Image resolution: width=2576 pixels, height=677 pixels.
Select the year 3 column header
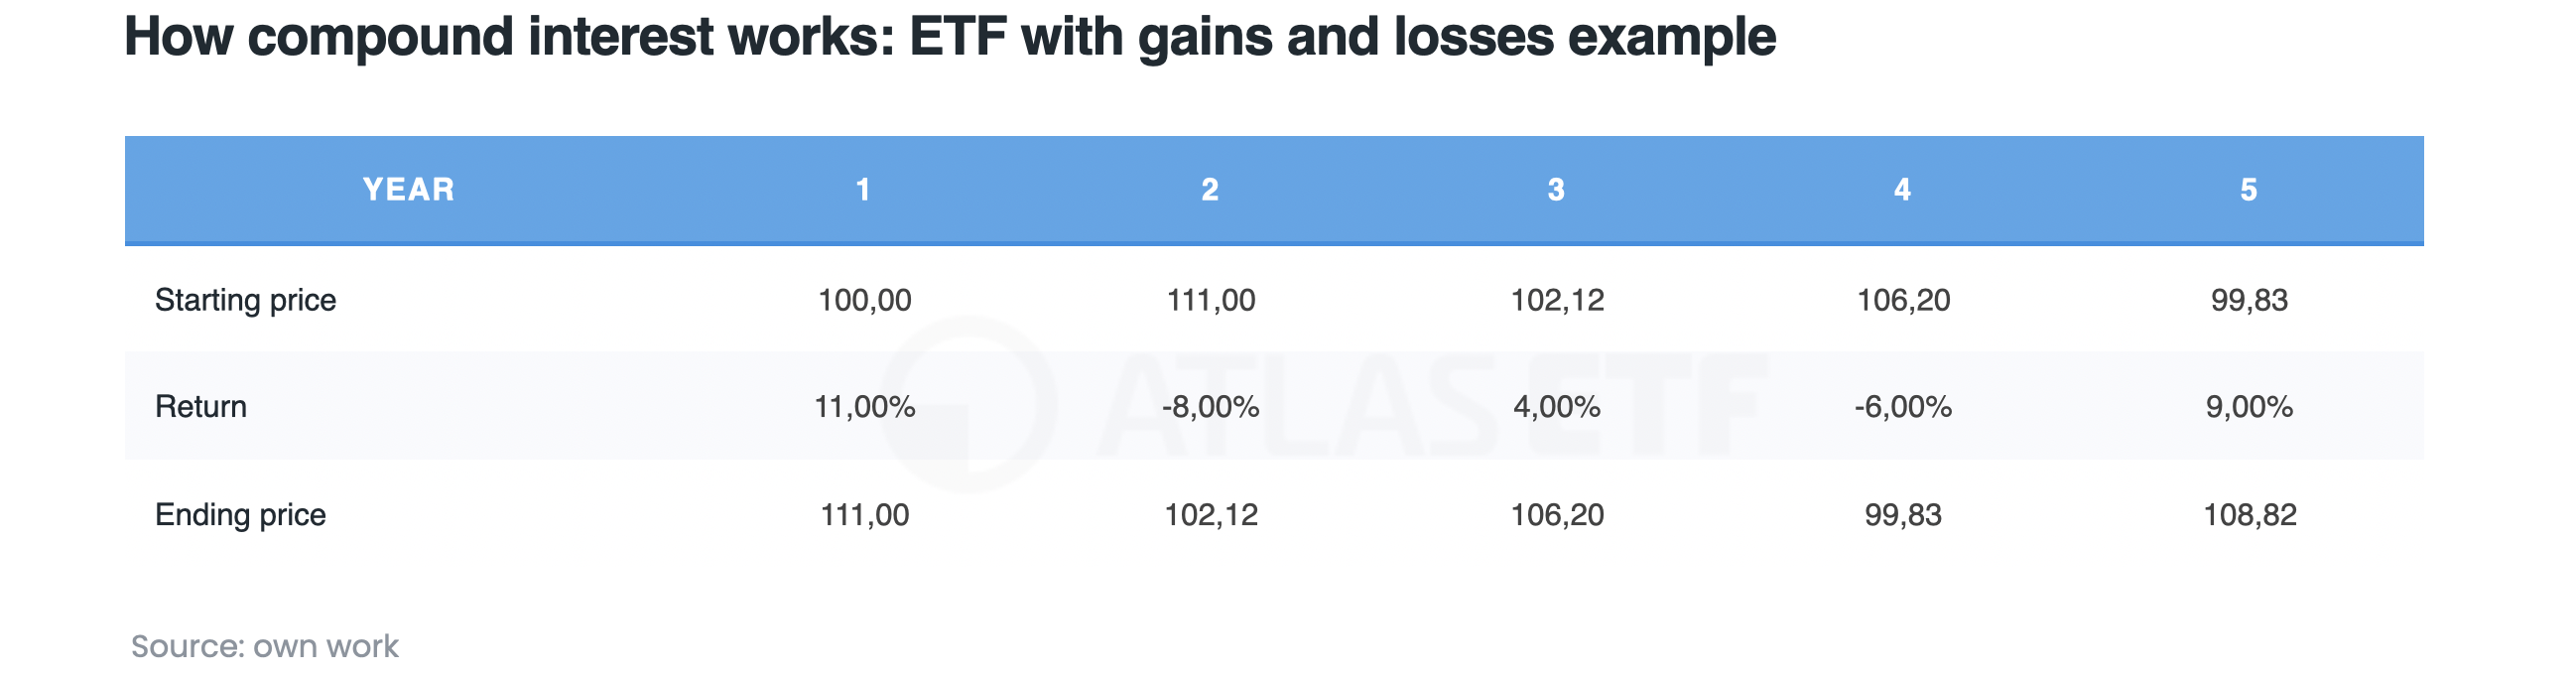pyautogui.click(x=1556, y=189)
